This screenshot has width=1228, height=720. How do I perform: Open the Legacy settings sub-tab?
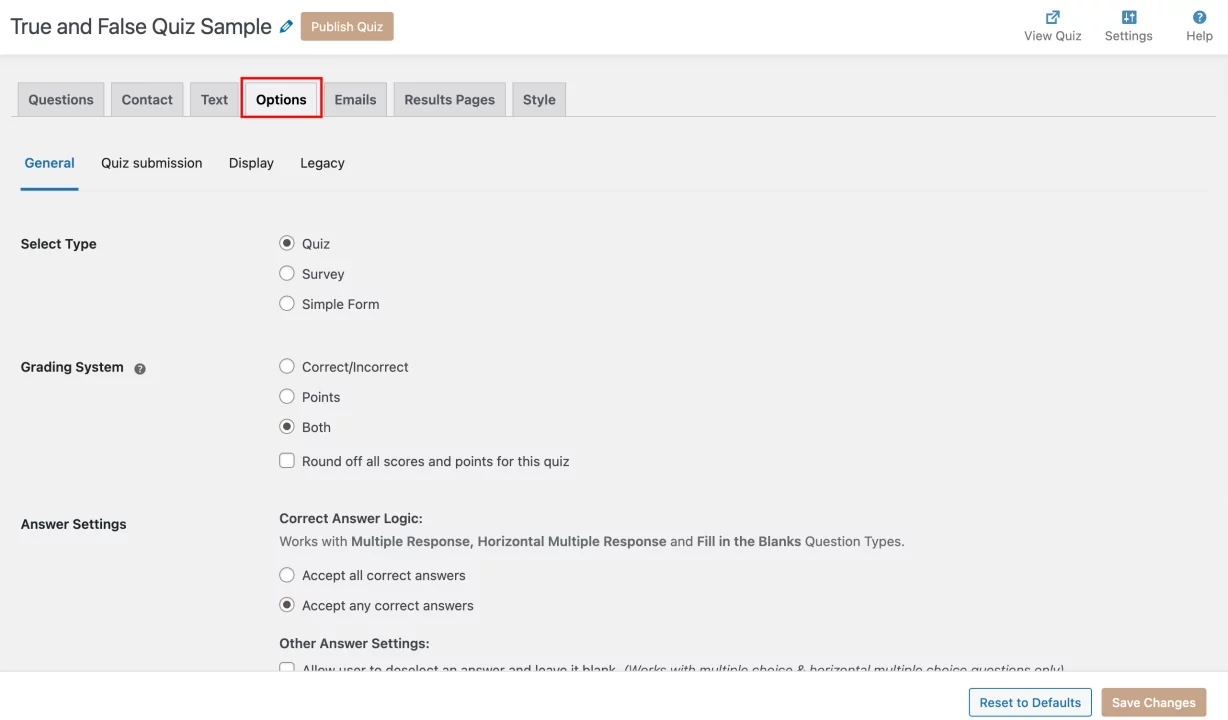(x=321, y=162)
